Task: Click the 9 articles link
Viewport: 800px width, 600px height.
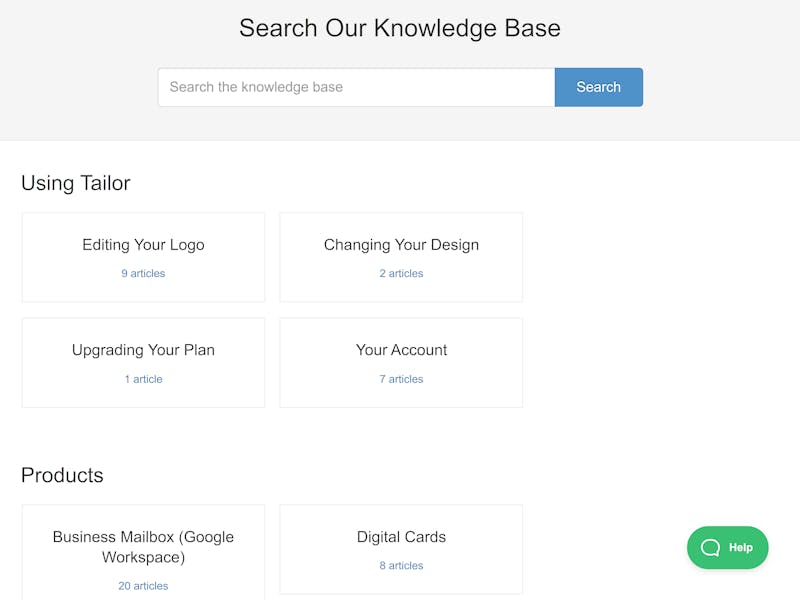Action: (143, 273)
